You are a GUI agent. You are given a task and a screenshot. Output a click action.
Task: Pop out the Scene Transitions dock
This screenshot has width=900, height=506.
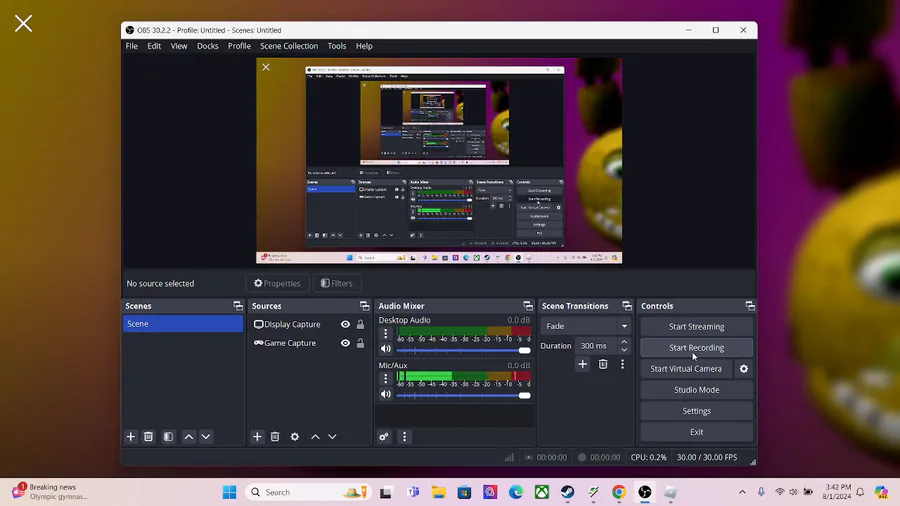point(627,306)
